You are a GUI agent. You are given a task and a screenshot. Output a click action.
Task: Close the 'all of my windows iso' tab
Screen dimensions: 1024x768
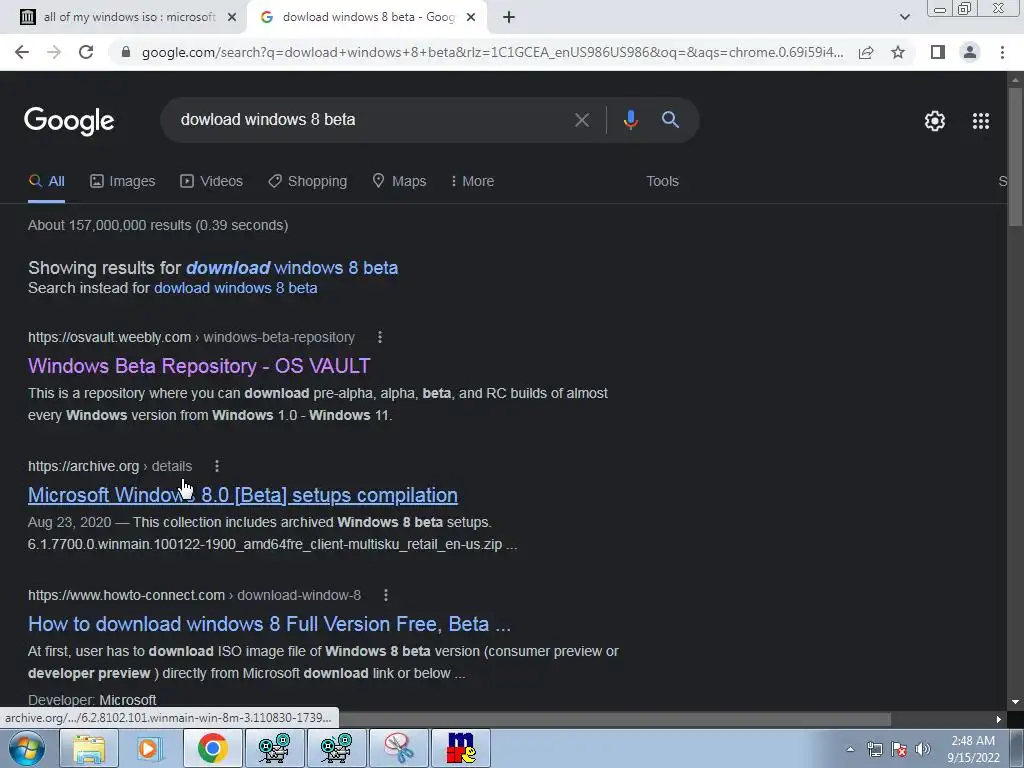coord(232,17)
